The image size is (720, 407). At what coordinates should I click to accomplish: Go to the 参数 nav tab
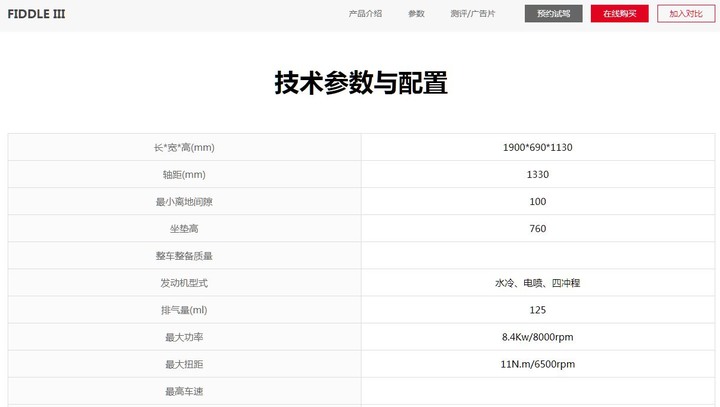[416, 14]
